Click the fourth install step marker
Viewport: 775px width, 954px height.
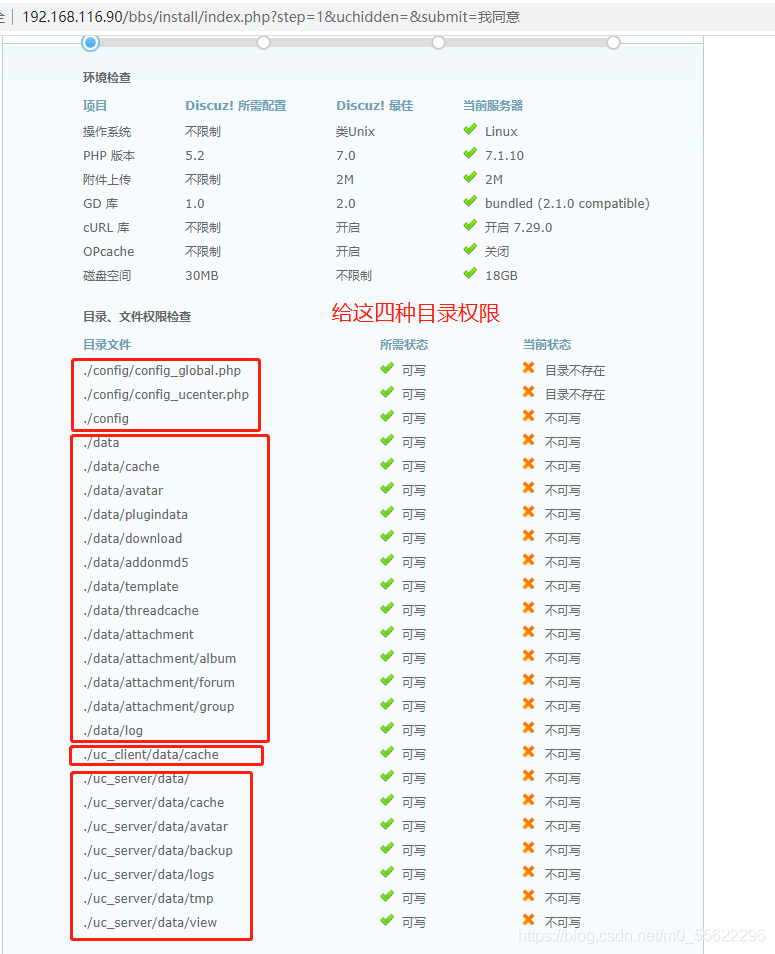pyautogui.click(x=614, y=43)
